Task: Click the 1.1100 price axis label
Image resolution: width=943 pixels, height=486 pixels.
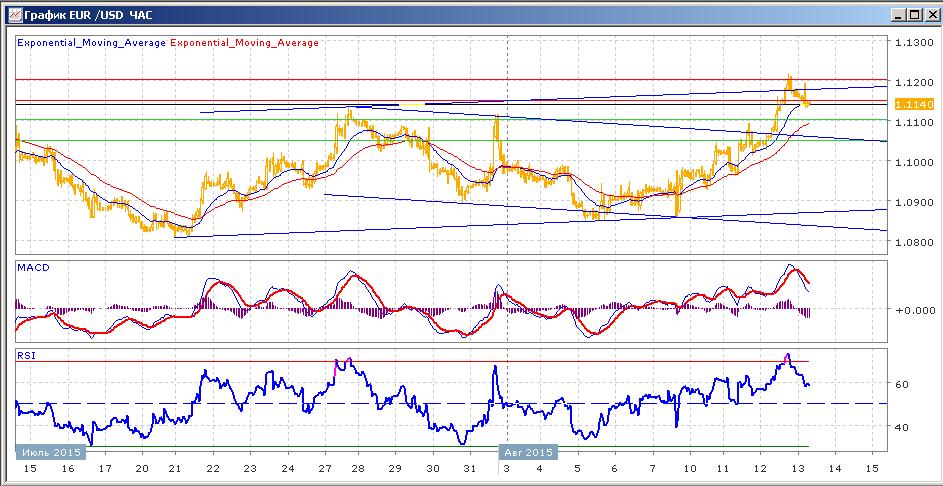Action: point(914,122)
